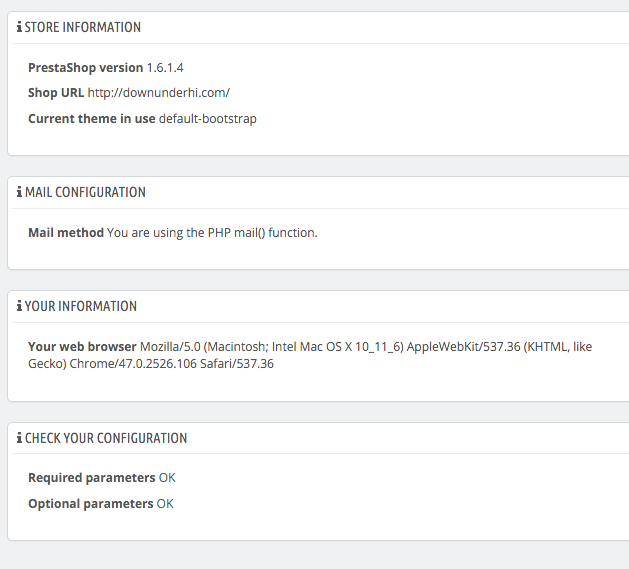Click the Shop URL label
The width and height of the screenshot is (629, 569).
(56, 93)
